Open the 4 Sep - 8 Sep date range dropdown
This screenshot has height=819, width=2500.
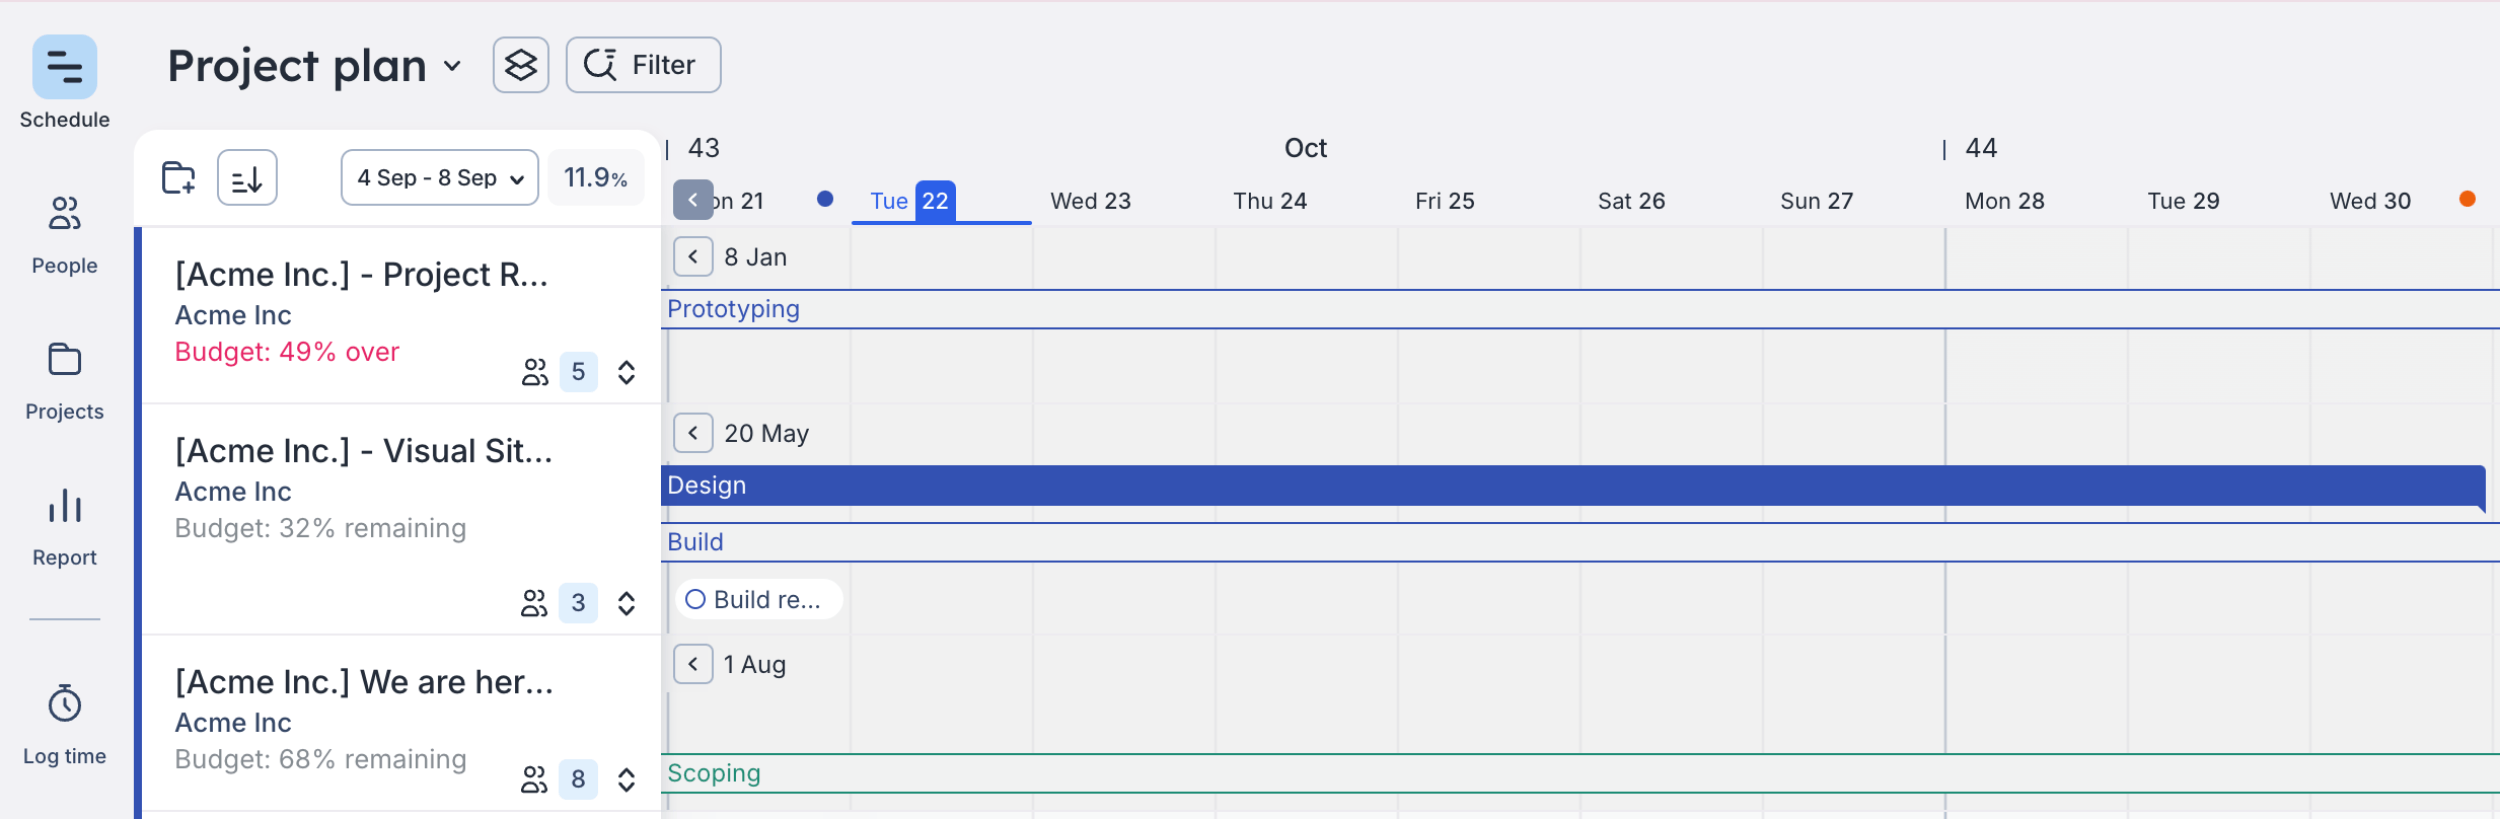[440, 178]
